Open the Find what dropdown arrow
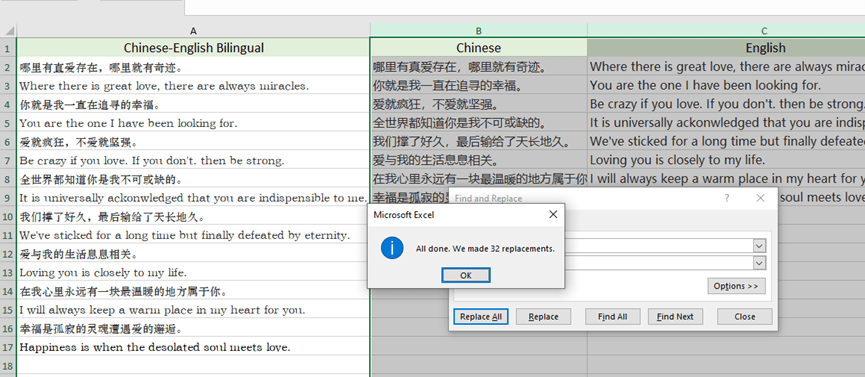This screenshot has width=865, height=377. click(x=759, y=246)
